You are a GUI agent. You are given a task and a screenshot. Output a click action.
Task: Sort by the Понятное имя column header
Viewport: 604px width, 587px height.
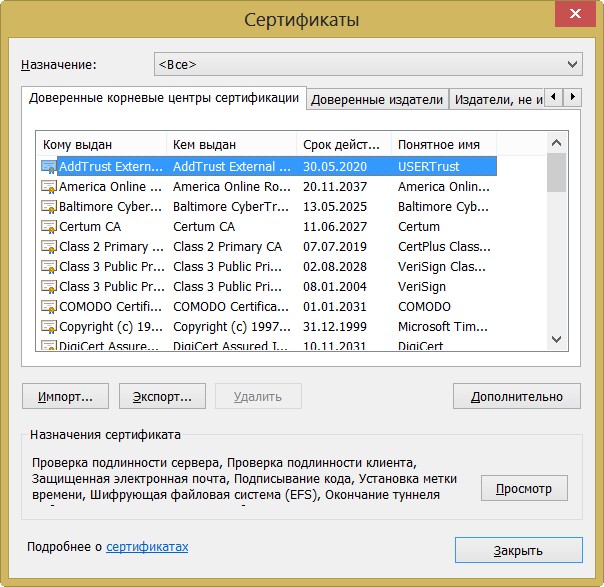[444, 145]
